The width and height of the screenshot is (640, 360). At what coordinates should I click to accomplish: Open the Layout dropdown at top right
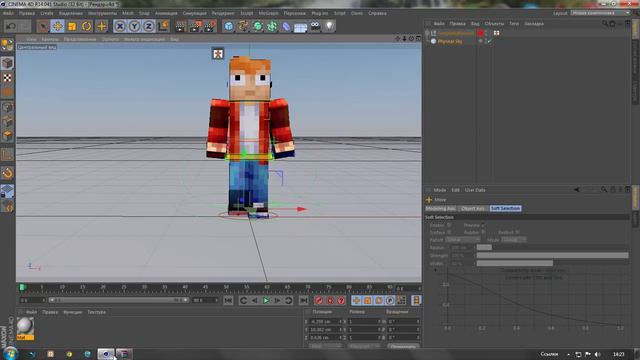(600, 13)
